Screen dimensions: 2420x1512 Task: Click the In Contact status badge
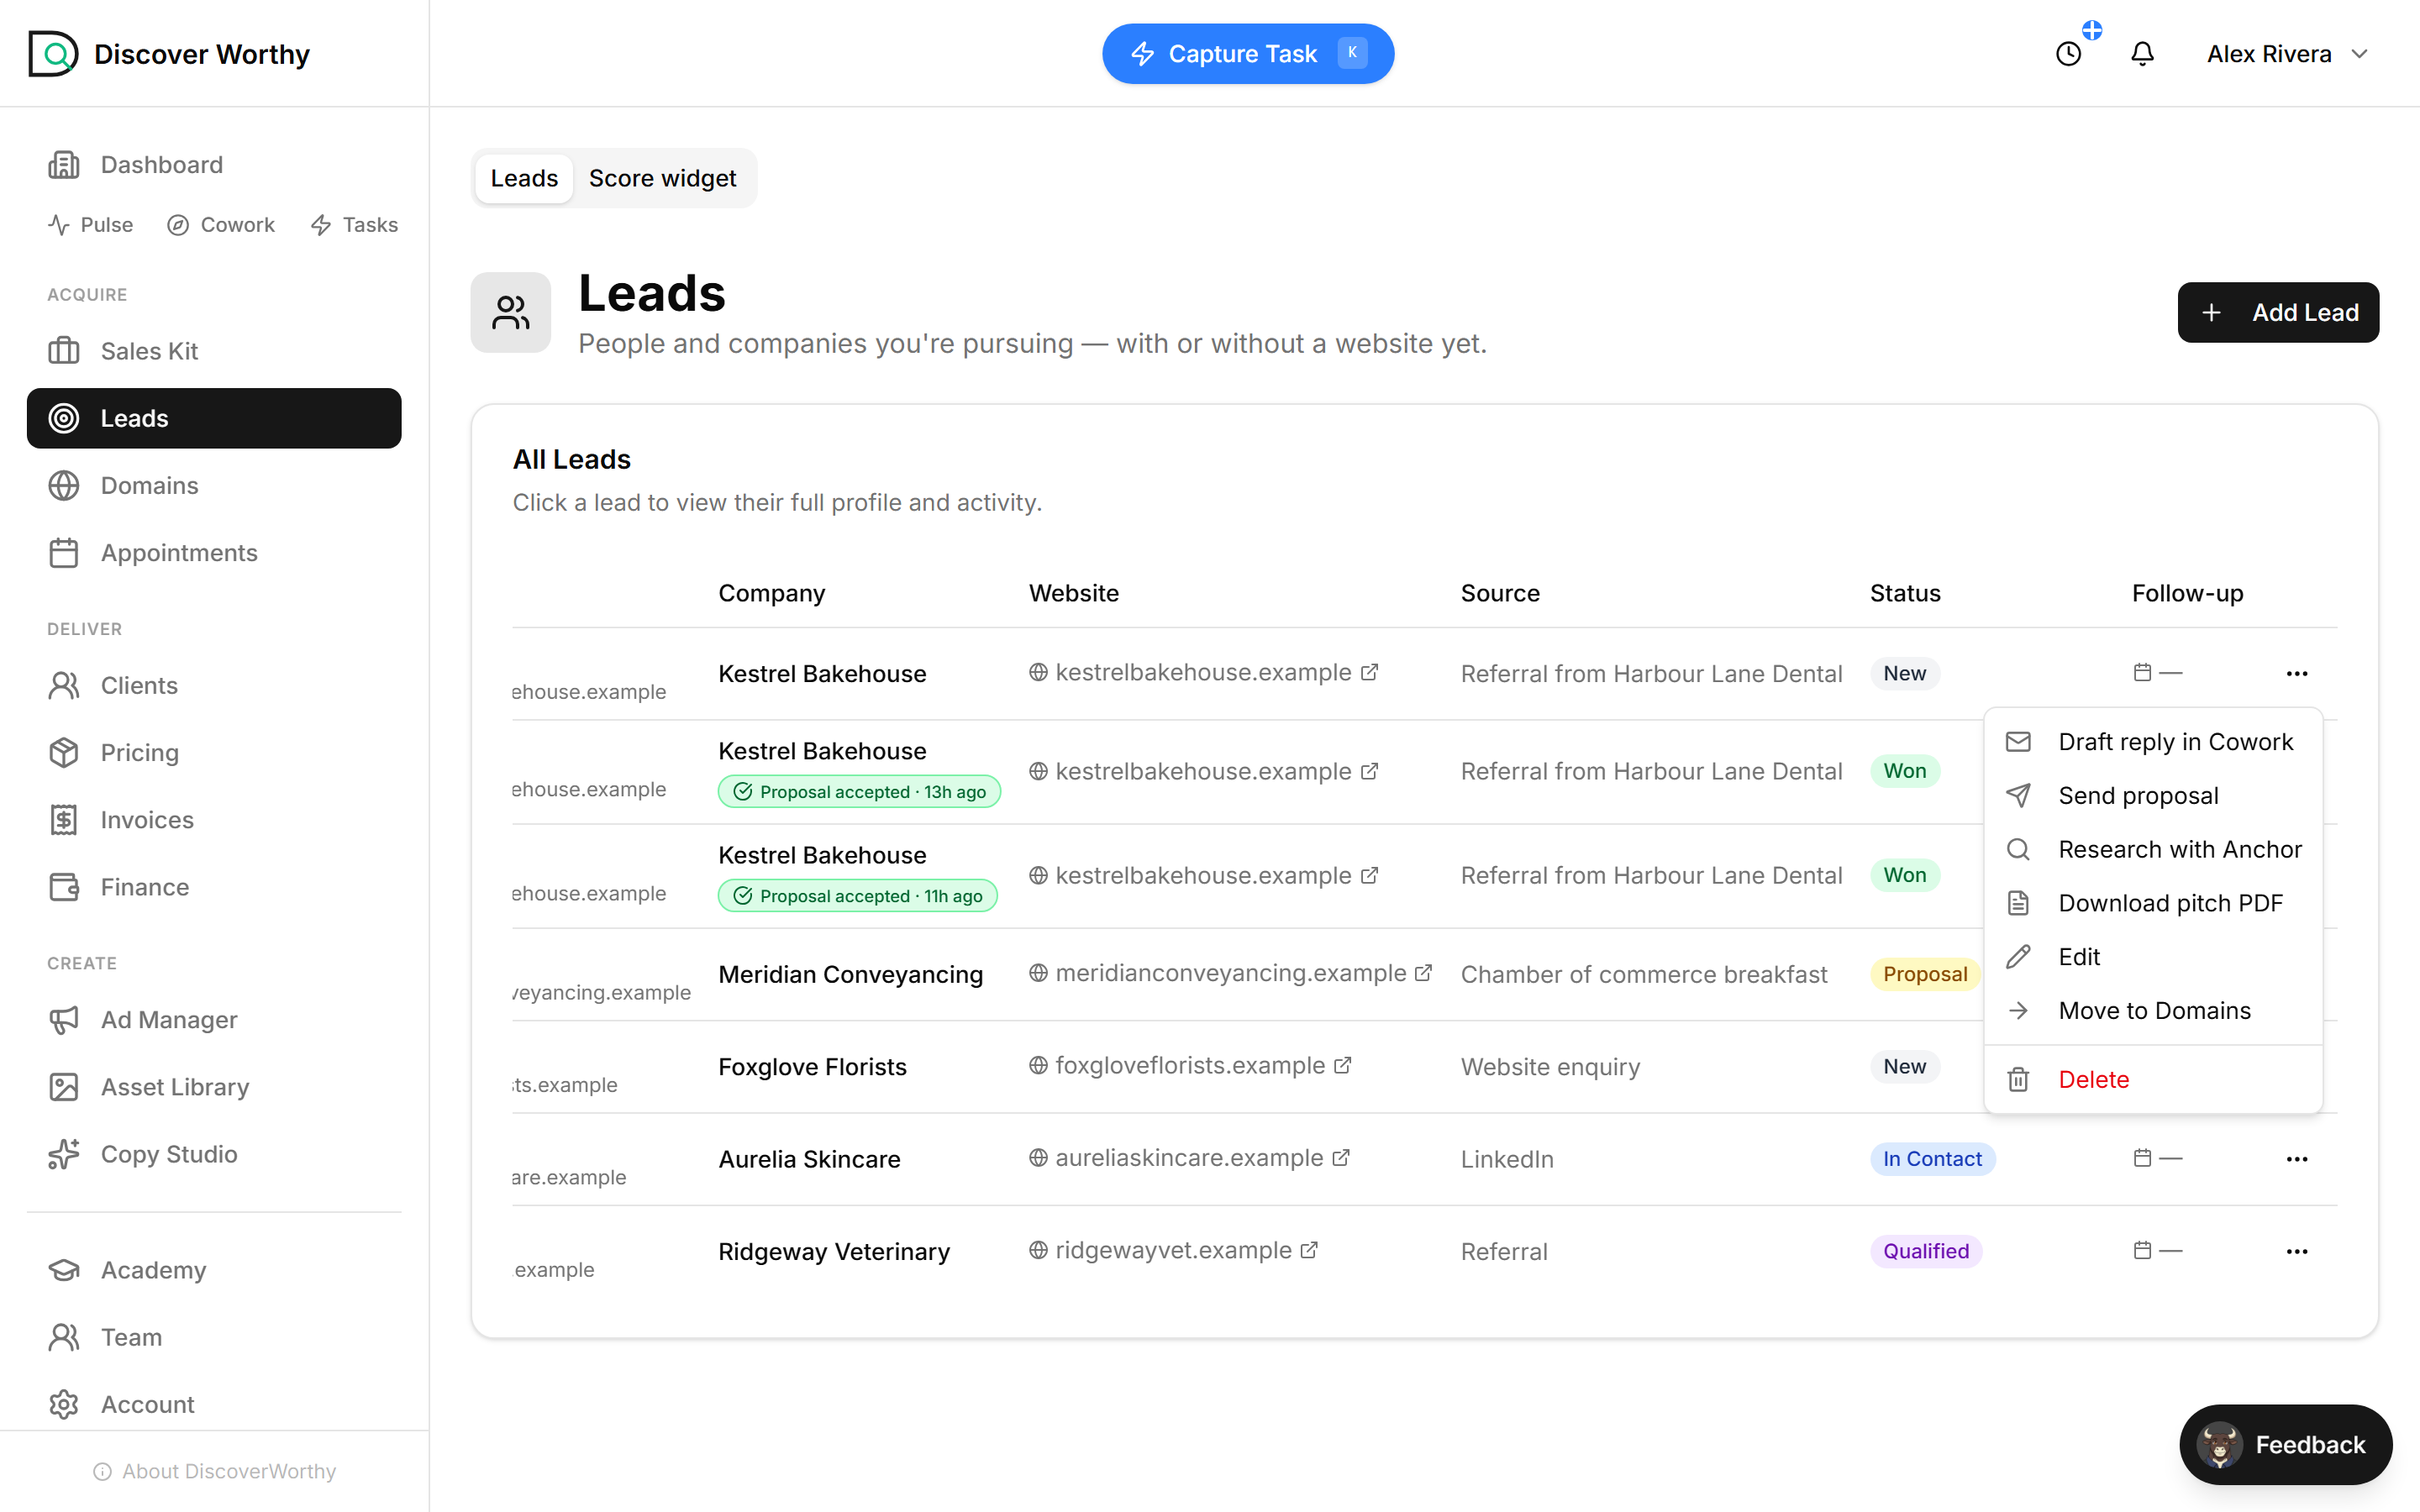click(x=1932, y=1159)
